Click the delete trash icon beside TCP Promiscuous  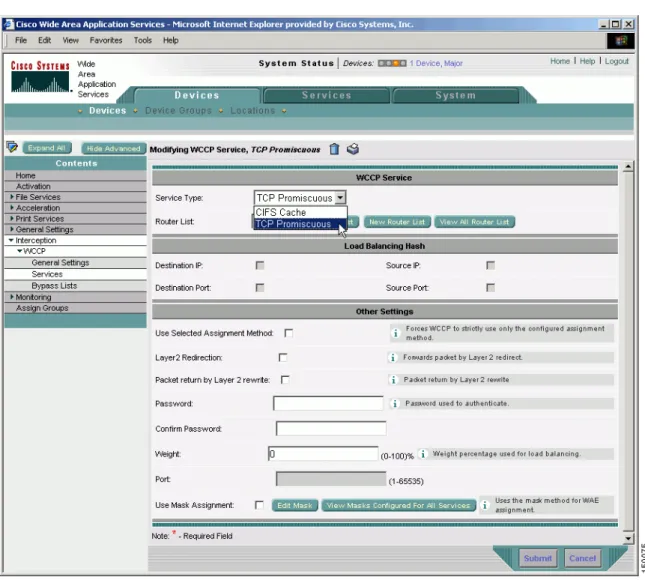tap(334, 149)
